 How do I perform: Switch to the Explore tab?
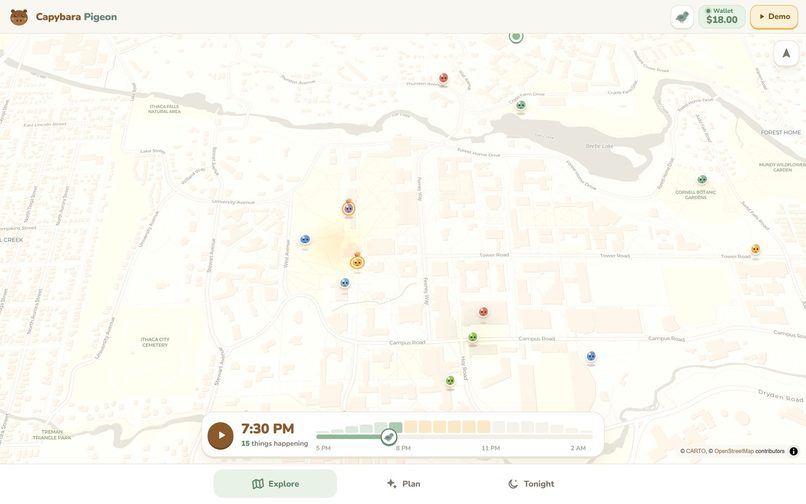(x=276, y=484)
